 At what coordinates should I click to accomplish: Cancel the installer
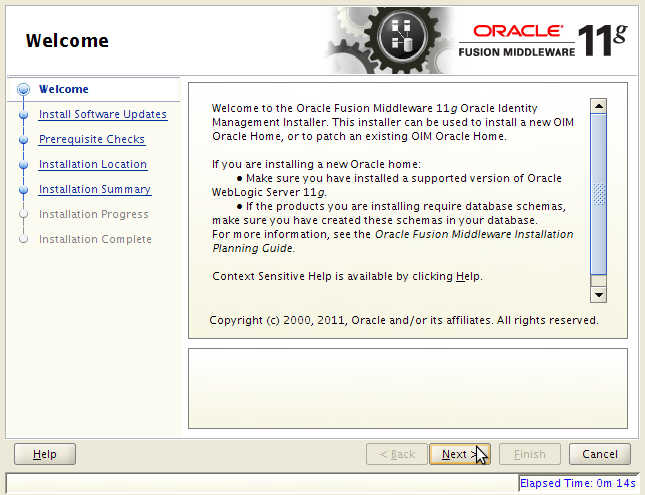pos(600,454)
